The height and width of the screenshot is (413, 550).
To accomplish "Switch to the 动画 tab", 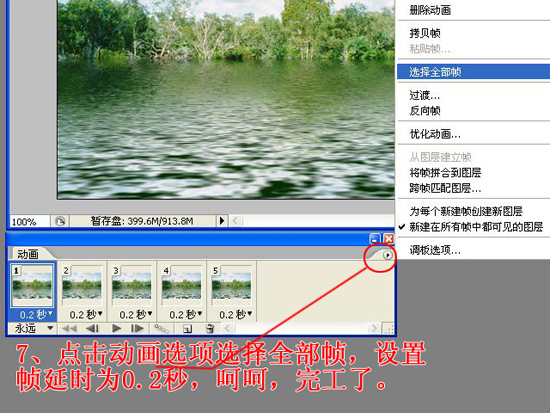I will 28,254.
